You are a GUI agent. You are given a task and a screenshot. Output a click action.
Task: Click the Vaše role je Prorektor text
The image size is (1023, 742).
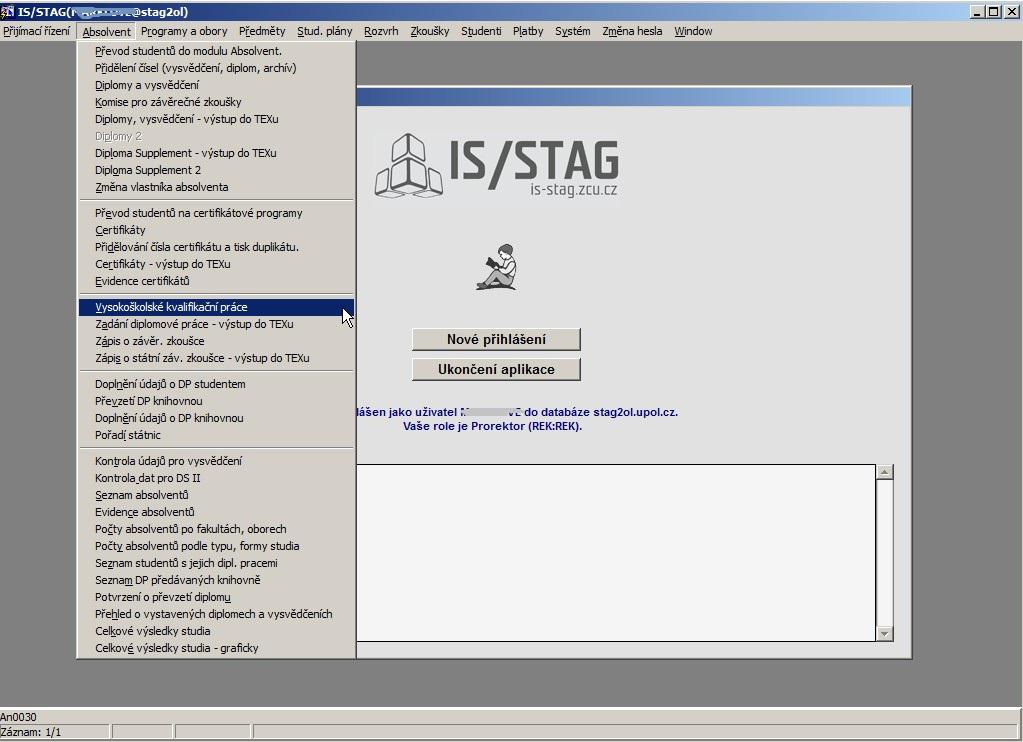(x=492, y=426)
